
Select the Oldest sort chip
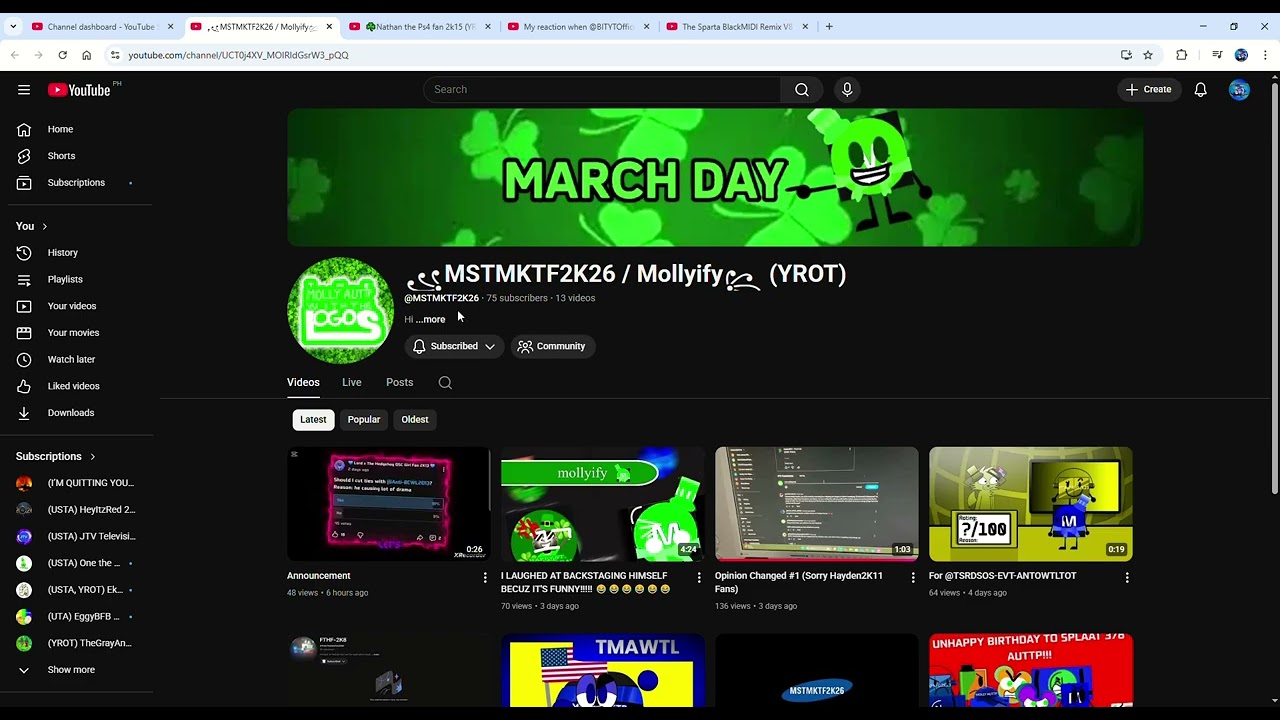tap(415, 420)
